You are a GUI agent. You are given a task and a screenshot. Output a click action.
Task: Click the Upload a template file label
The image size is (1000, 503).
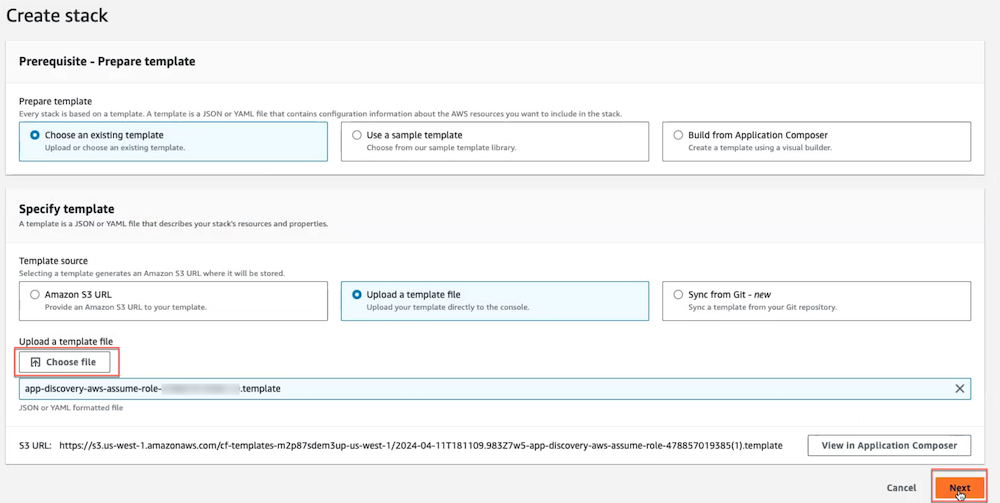[66, 341]
